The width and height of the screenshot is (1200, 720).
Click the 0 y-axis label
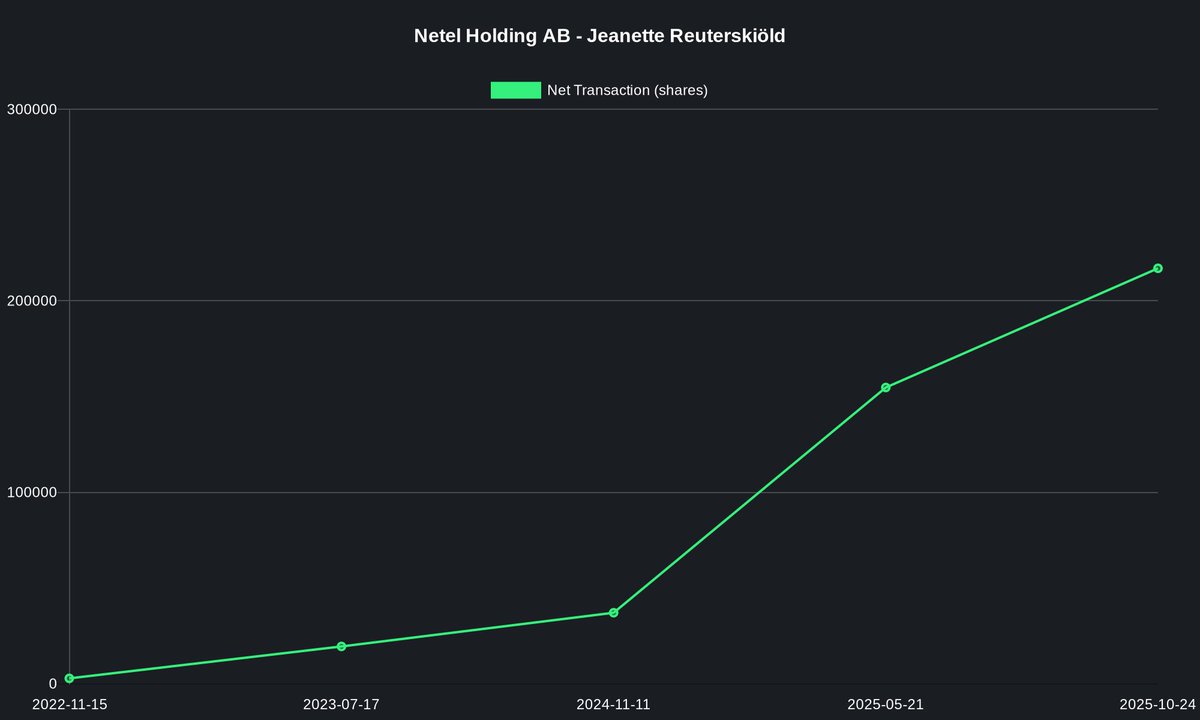54,684
